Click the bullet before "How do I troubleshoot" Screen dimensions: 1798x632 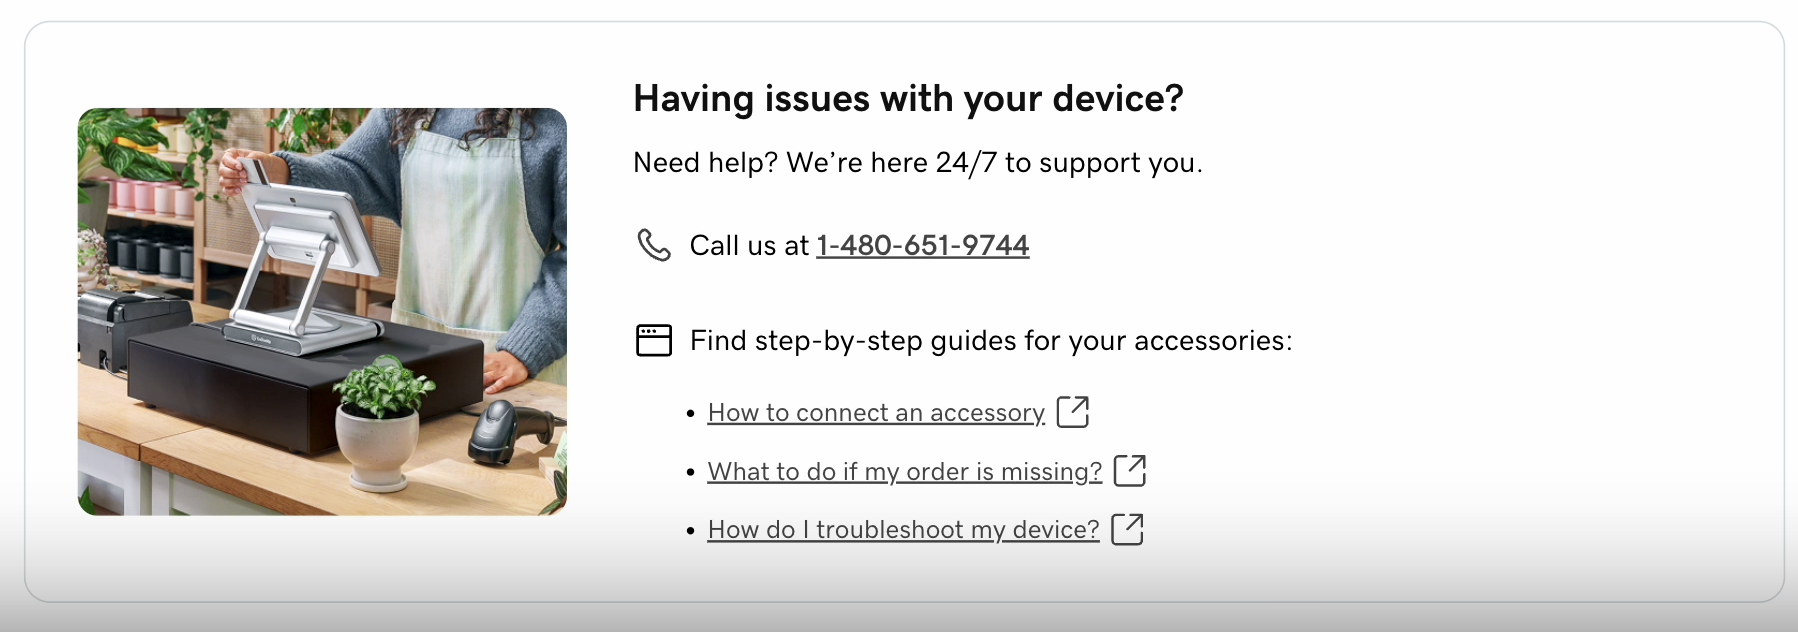pyautogui.click(x=691, y=531)
